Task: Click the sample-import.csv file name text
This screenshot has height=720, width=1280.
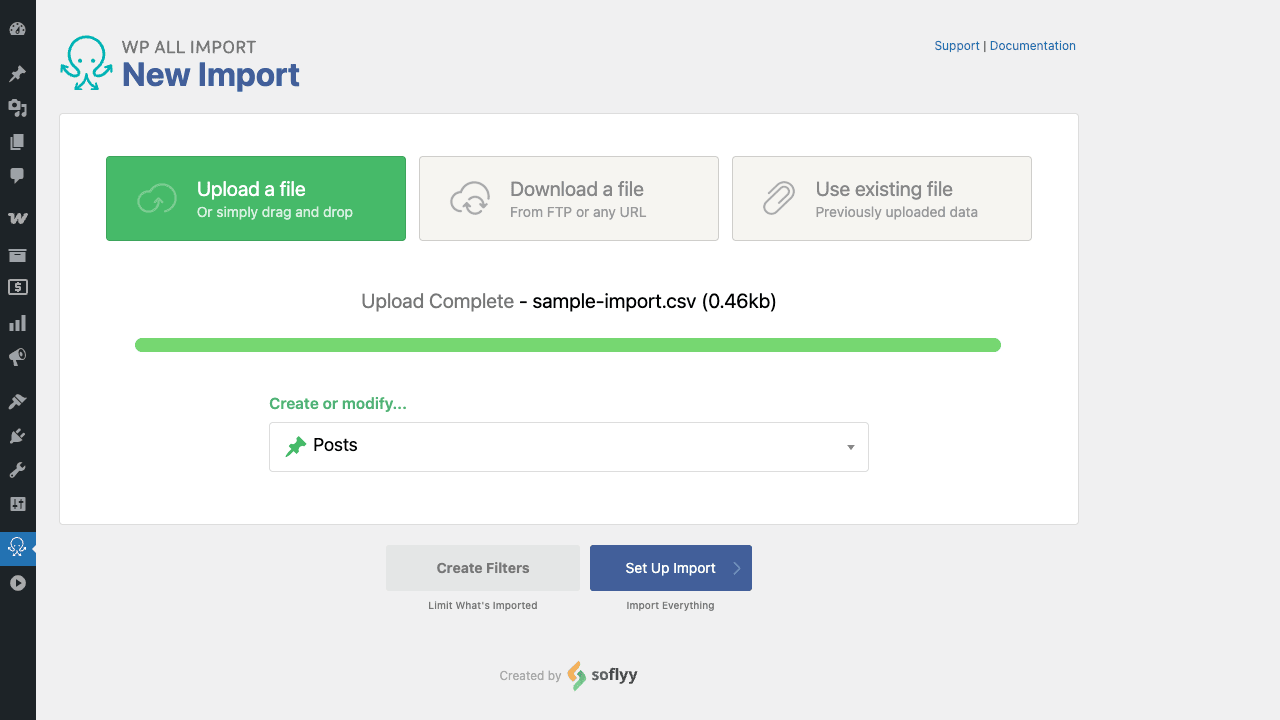Action: point(614,301)
